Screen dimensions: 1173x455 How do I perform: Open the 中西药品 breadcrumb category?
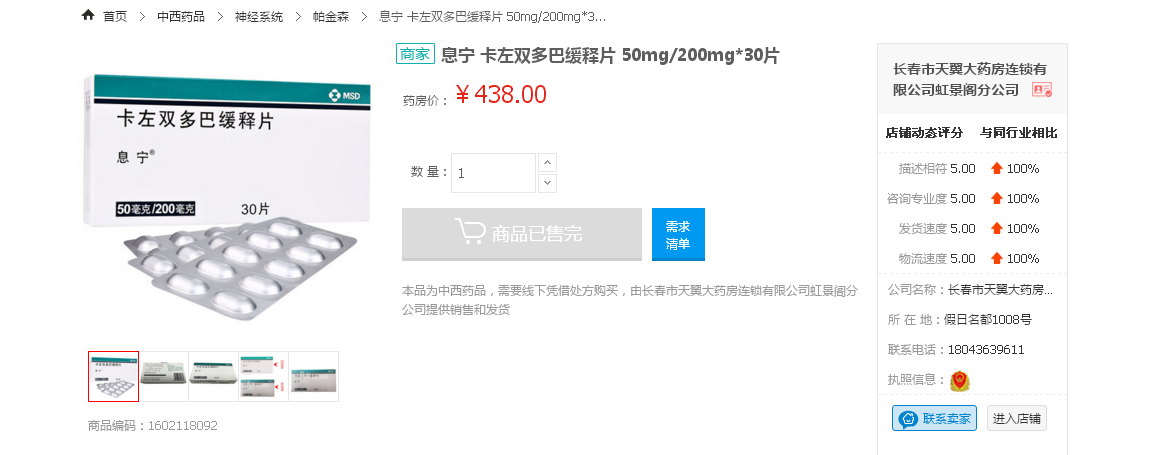tap(181, 17)
